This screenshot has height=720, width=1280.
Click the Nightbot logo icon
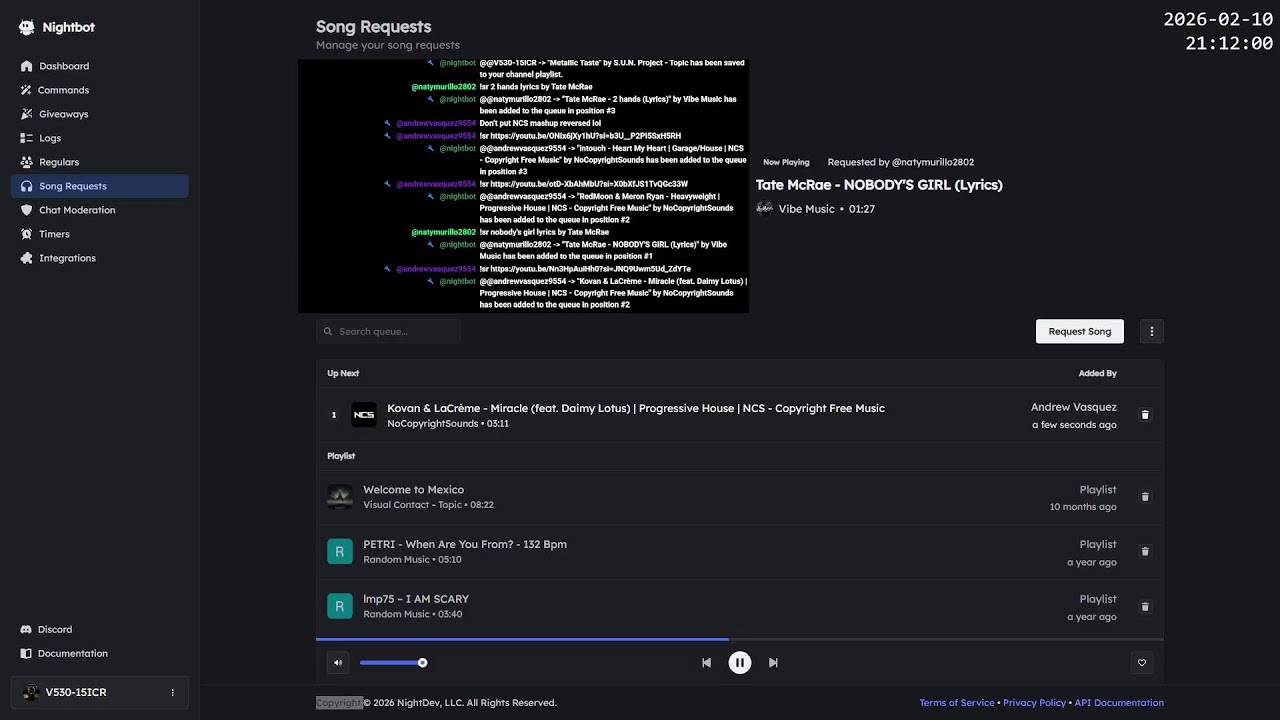(27, 28)
